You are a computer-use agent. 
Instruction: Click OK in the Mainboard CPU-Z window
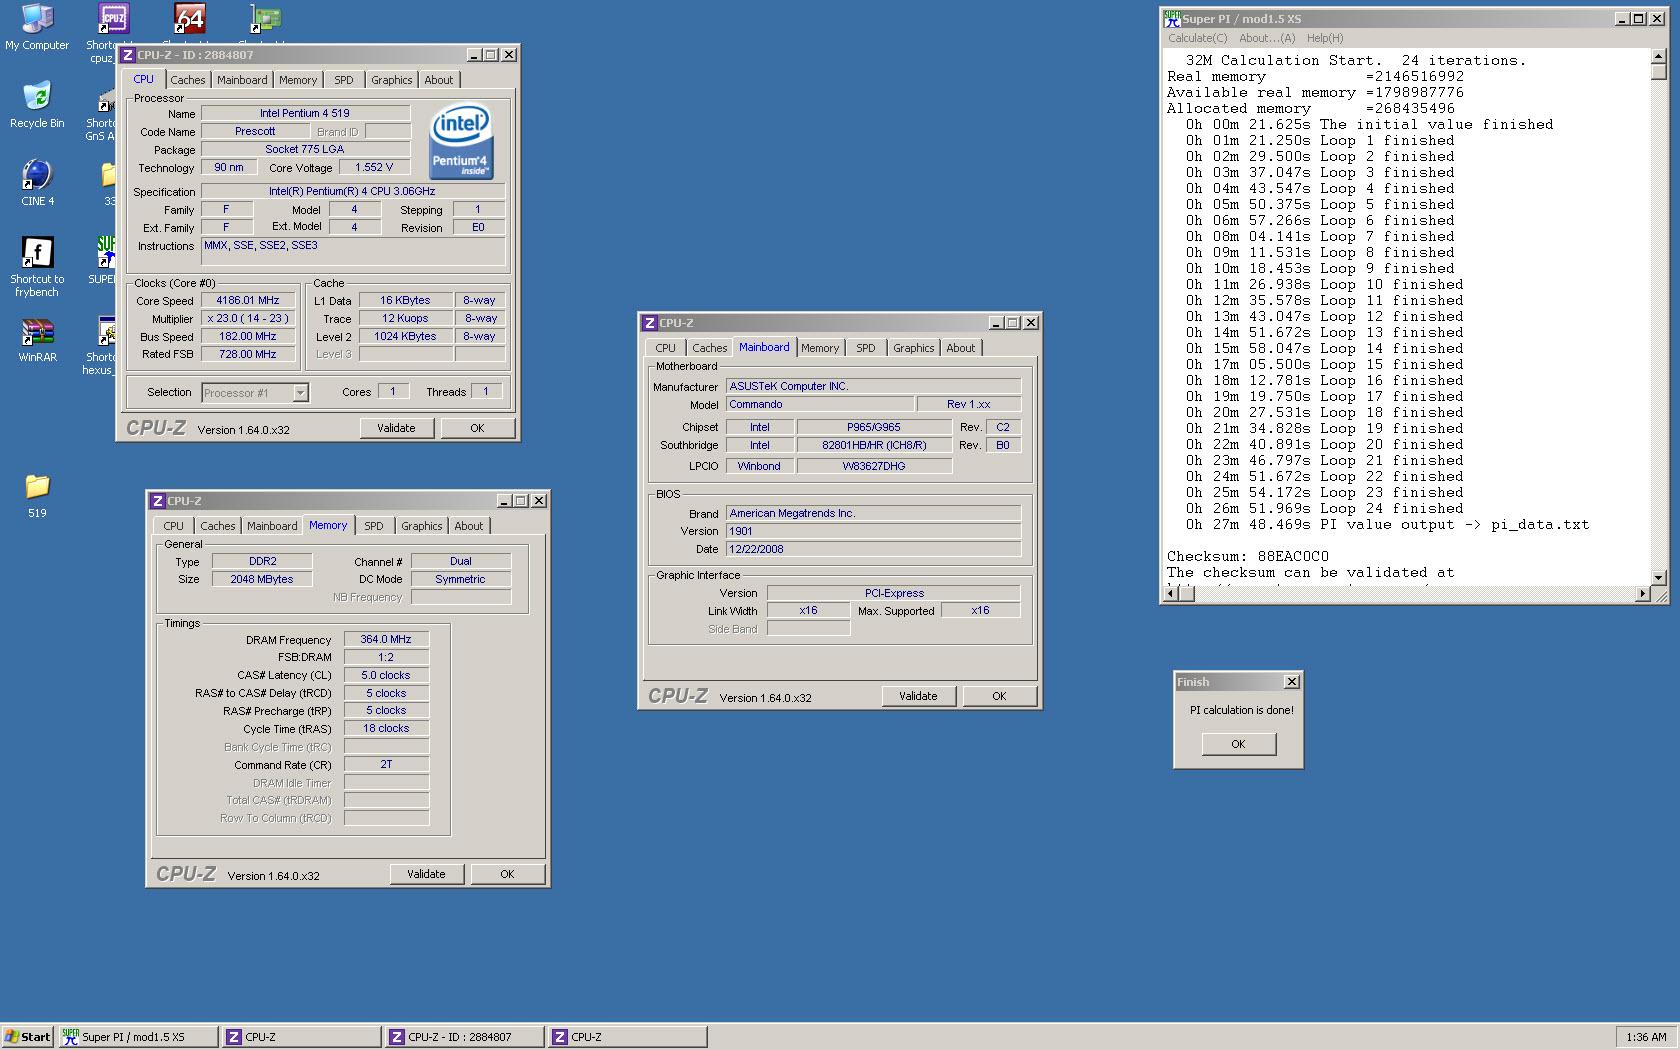pyautogui.click(x=999, y=696)
